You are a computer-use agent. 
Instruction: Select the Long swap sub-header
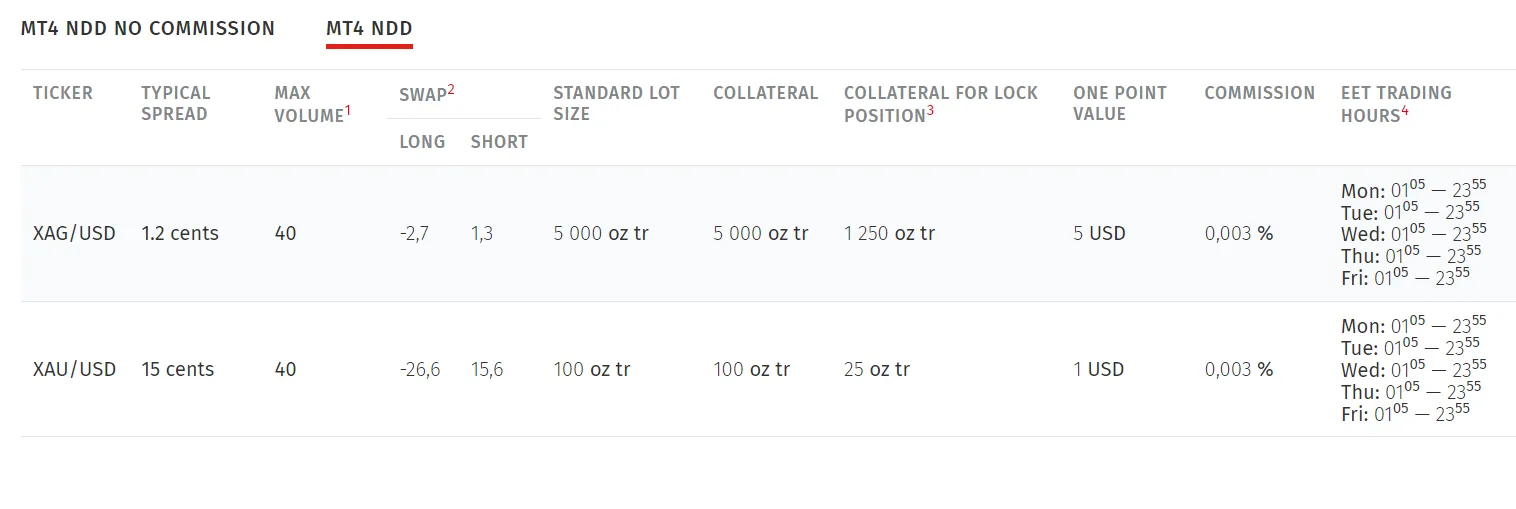point(422,142)
